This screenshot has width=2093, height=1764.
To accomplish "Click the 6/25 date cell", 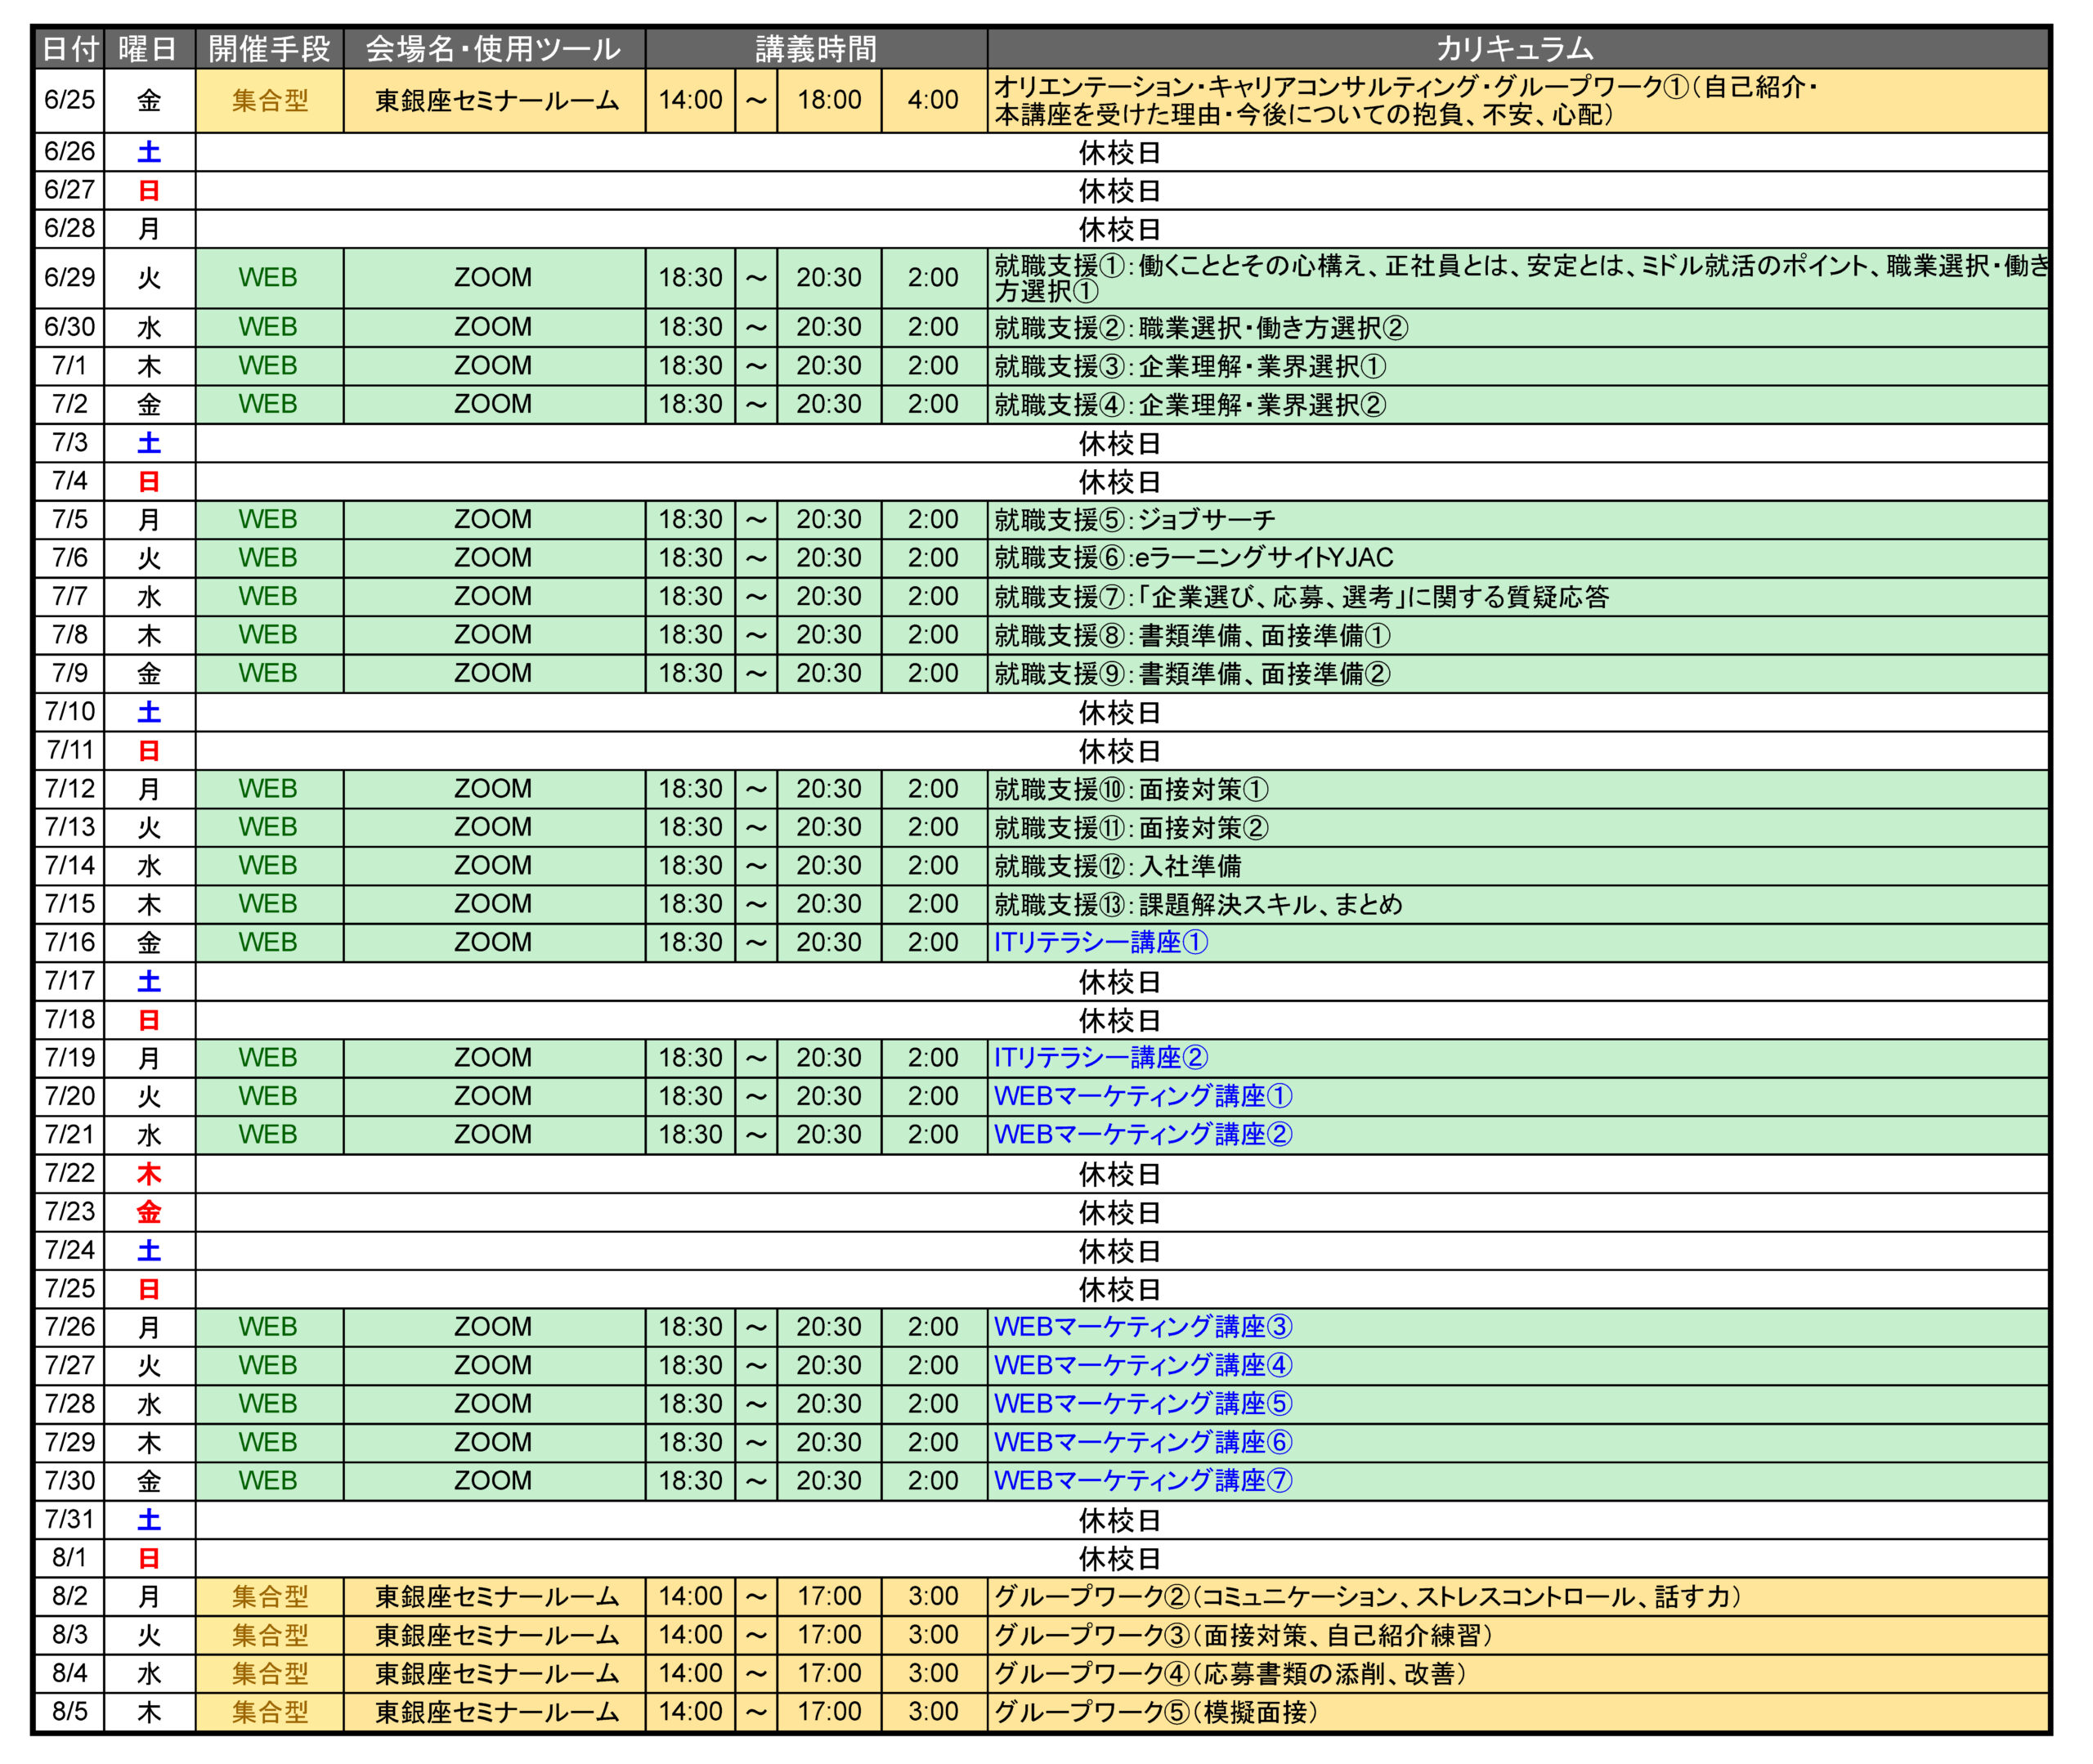I will [x=69, y=100].
